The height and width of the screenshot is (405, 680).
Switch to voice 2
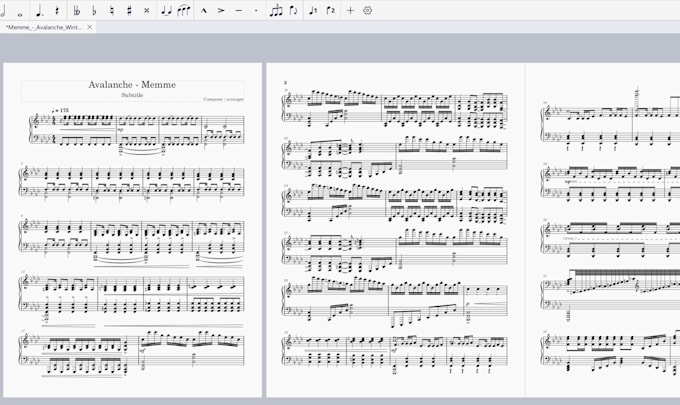[330, 11]
